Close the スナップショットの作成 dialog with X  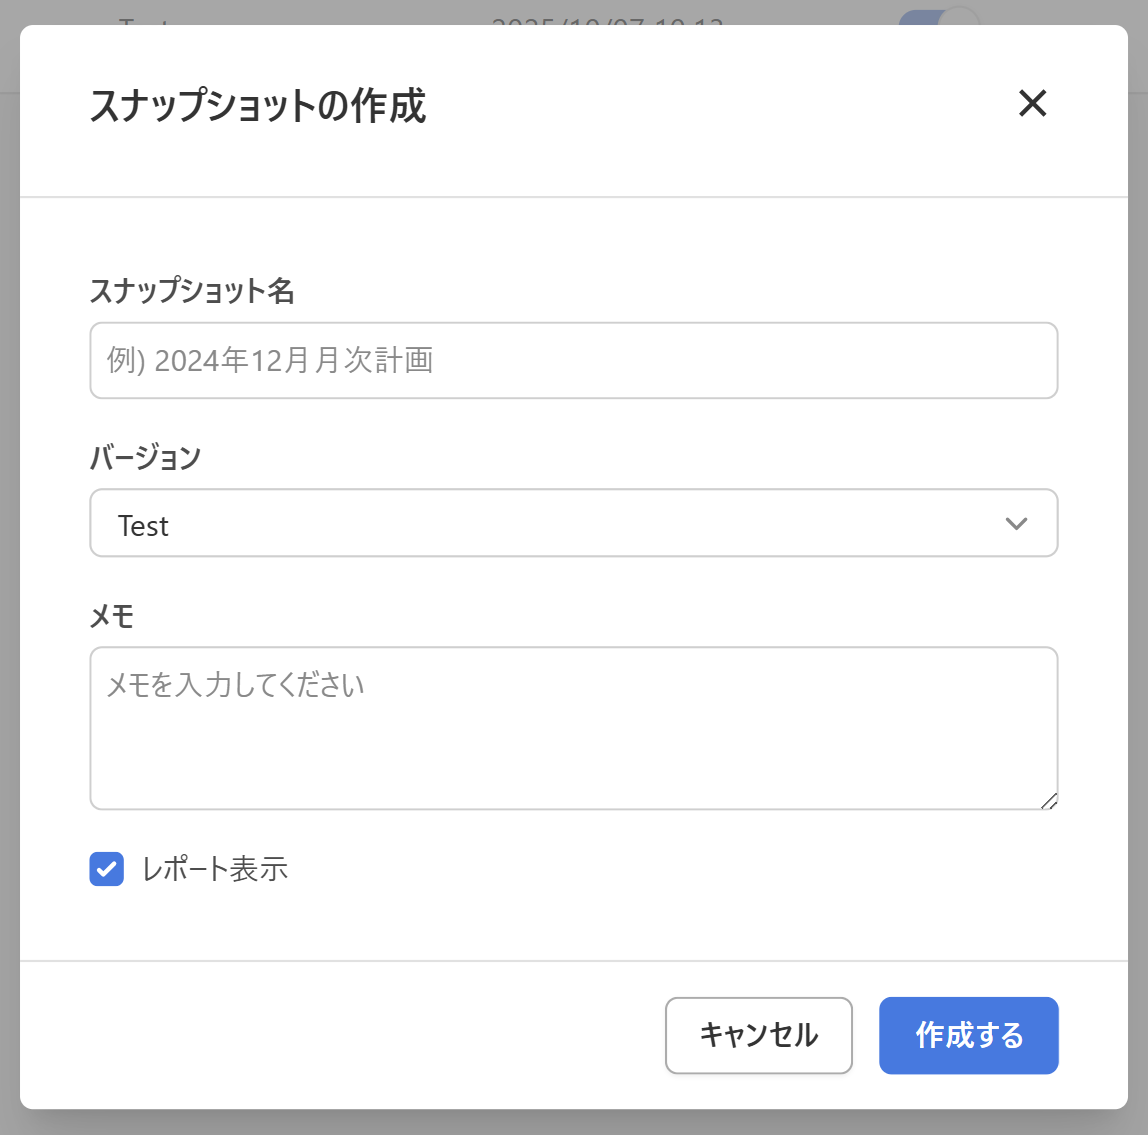1032,103
